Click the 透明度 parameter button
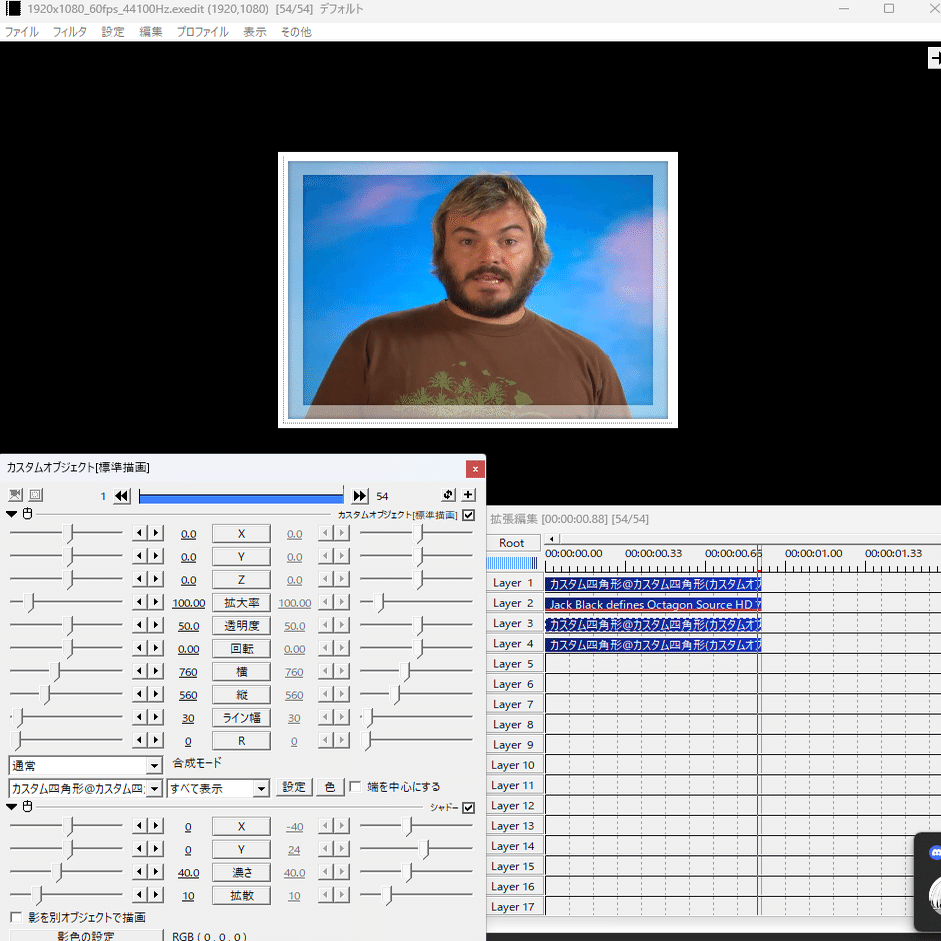 coord(241,625)
